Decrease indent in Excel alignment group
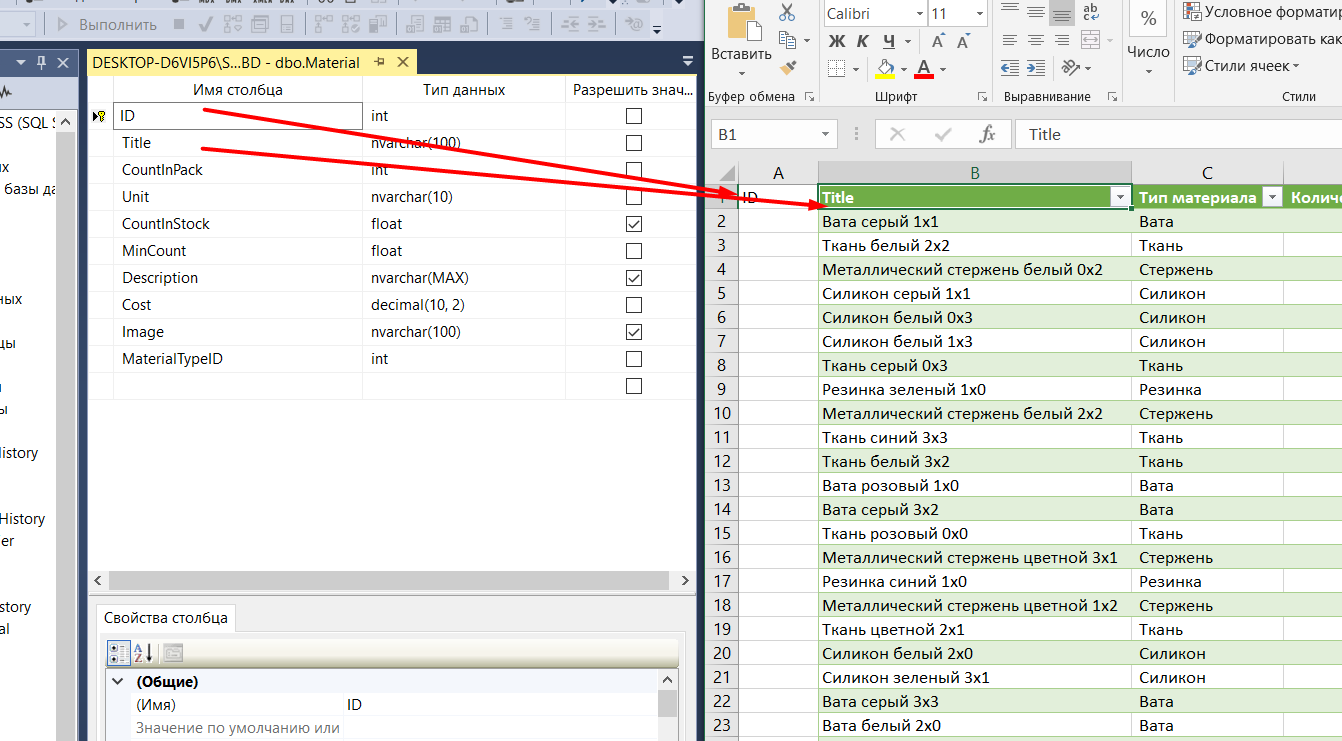 click(x=1010, y=67)
